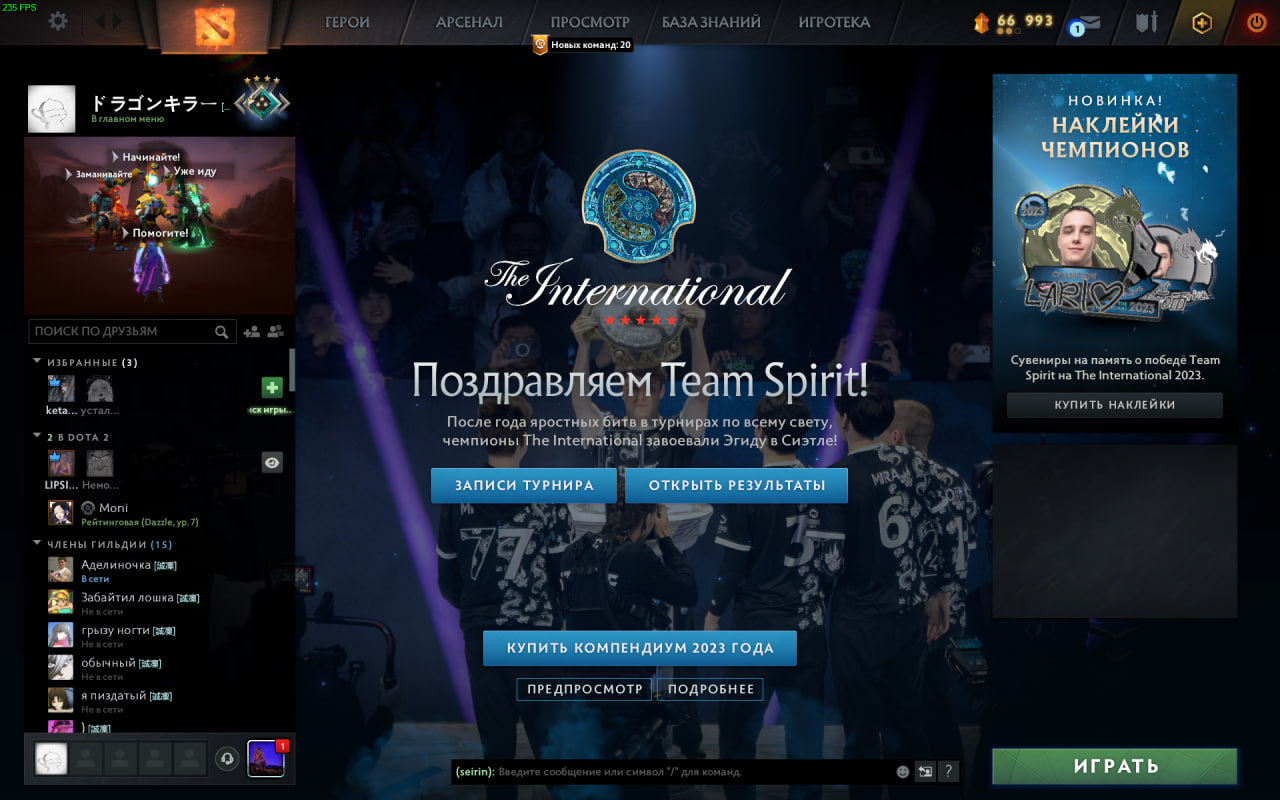This screenshot has height=800, width=1280.
Task: Collapse the 2 В DOTA 2 section
Action: tap(37, 437)
